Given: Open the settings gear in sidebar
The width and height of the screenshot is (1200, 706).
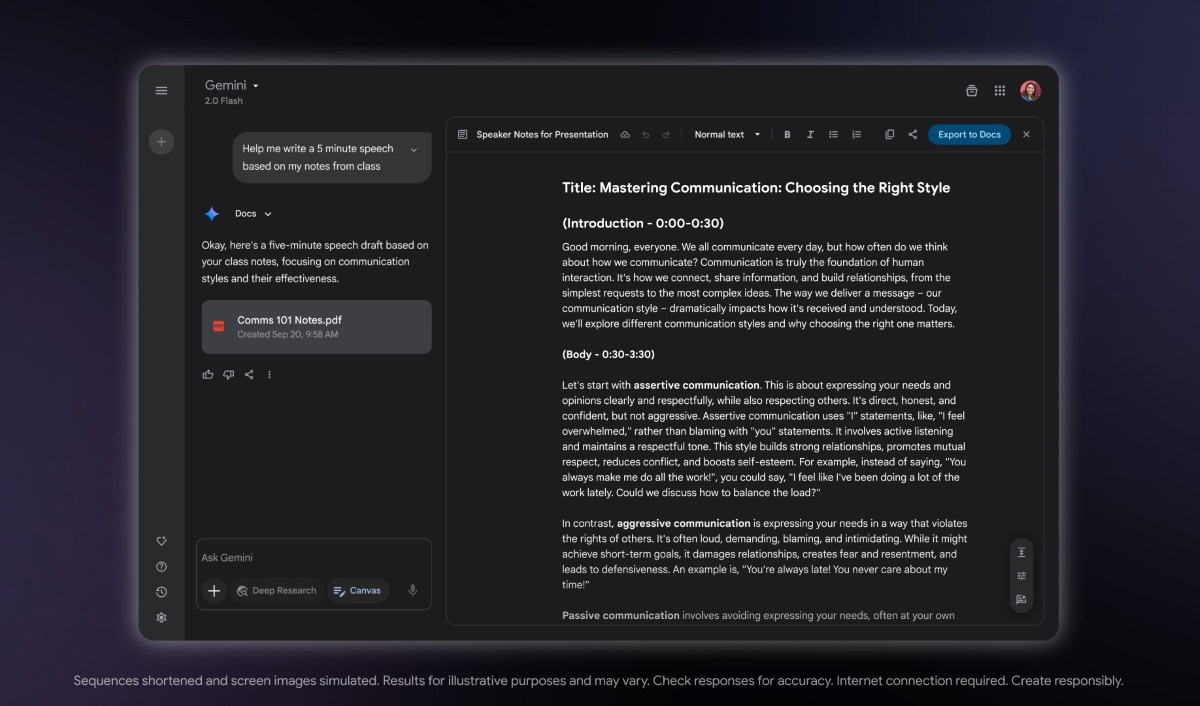Looking at the screenshot, I should [161, 618].
